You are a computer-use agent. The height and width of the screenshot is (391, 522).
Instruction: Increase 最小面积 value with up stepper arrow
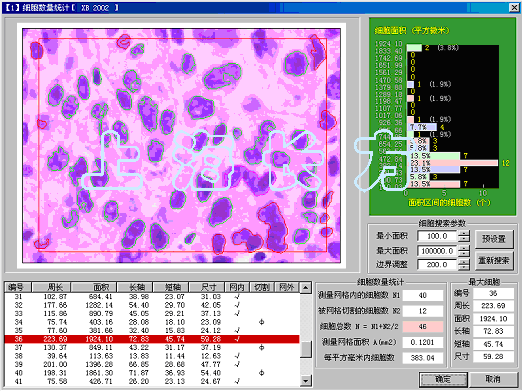(x=464, y=233)
